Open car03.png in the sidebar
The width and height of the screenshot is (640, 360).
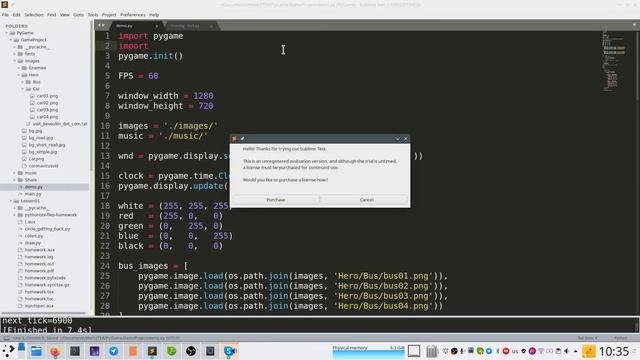coord(47,110)
